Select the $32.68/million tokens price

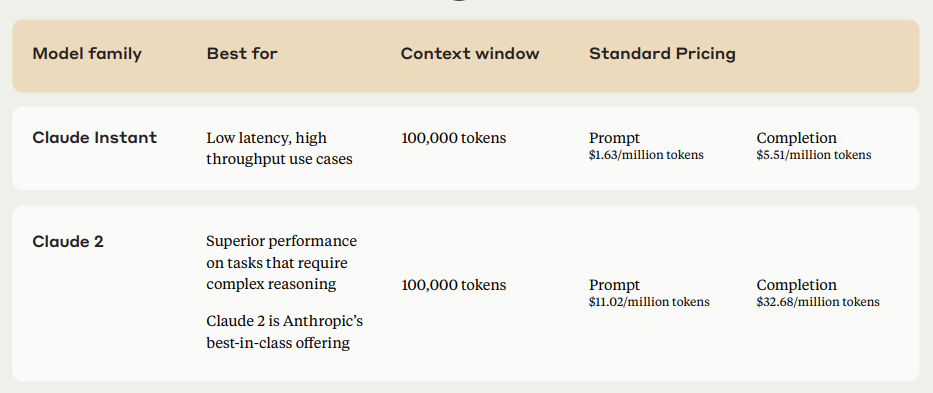coord(818,302)
